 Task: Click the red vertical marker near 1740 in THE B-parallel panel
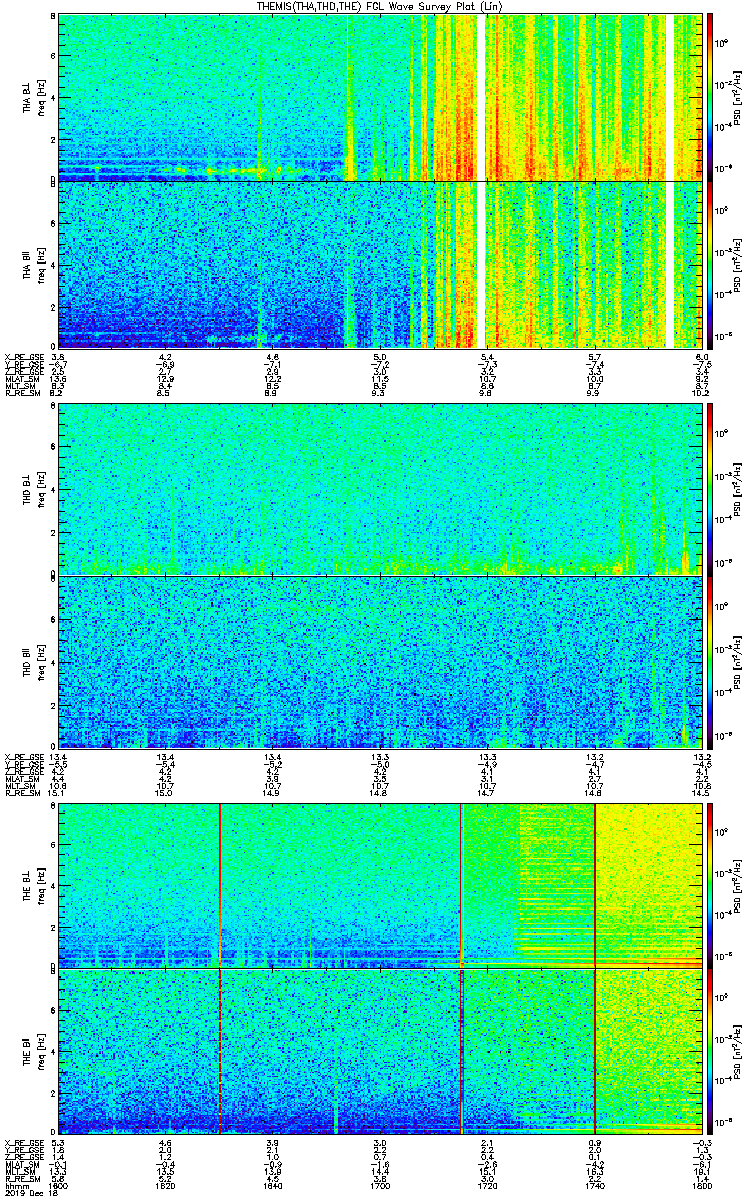point(594,1050)
